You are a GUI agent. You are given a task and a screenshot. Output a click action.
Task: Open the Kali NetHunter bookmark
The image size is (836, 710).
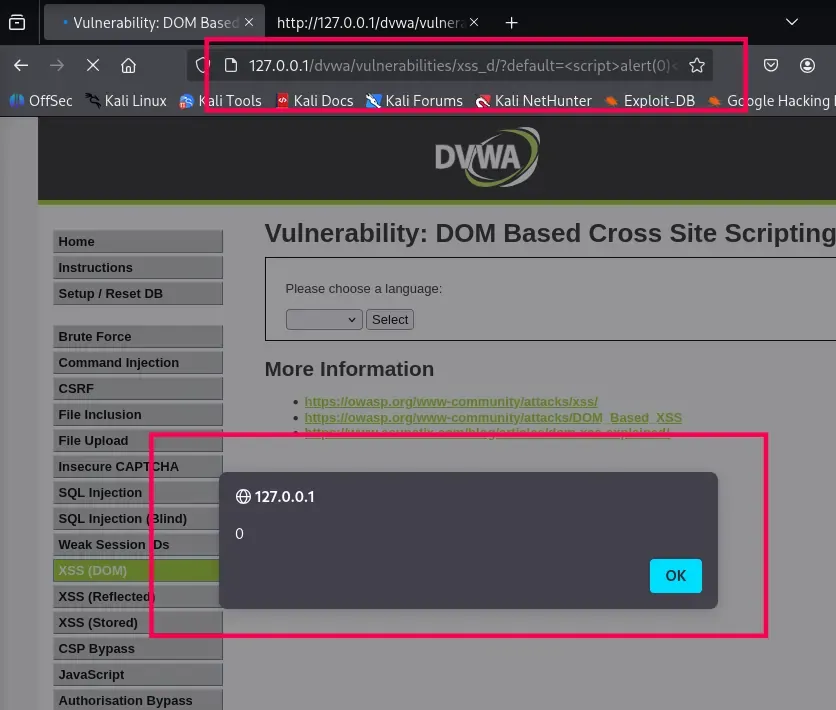pyautogui.click(x=534, y=101)
